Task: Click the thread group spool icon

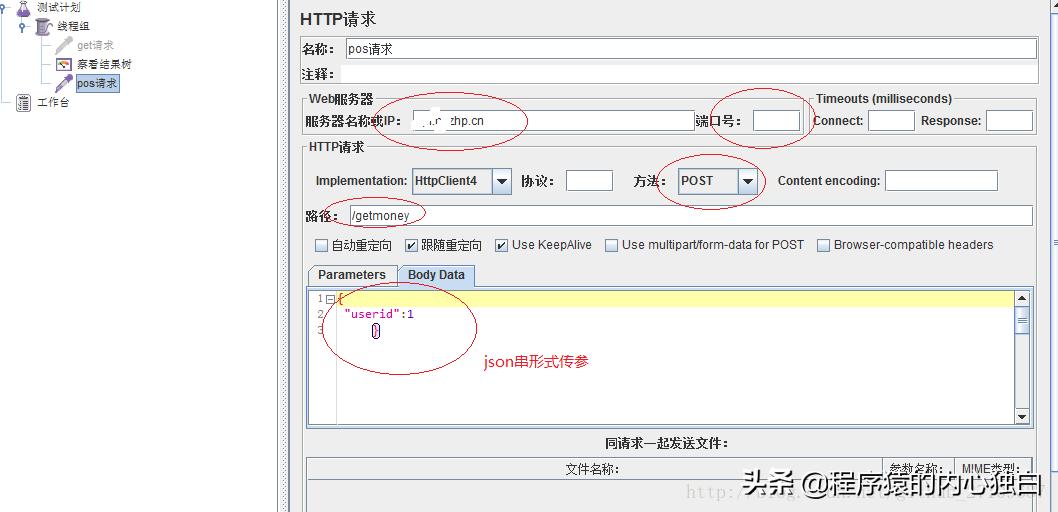Action: (43, 27)
